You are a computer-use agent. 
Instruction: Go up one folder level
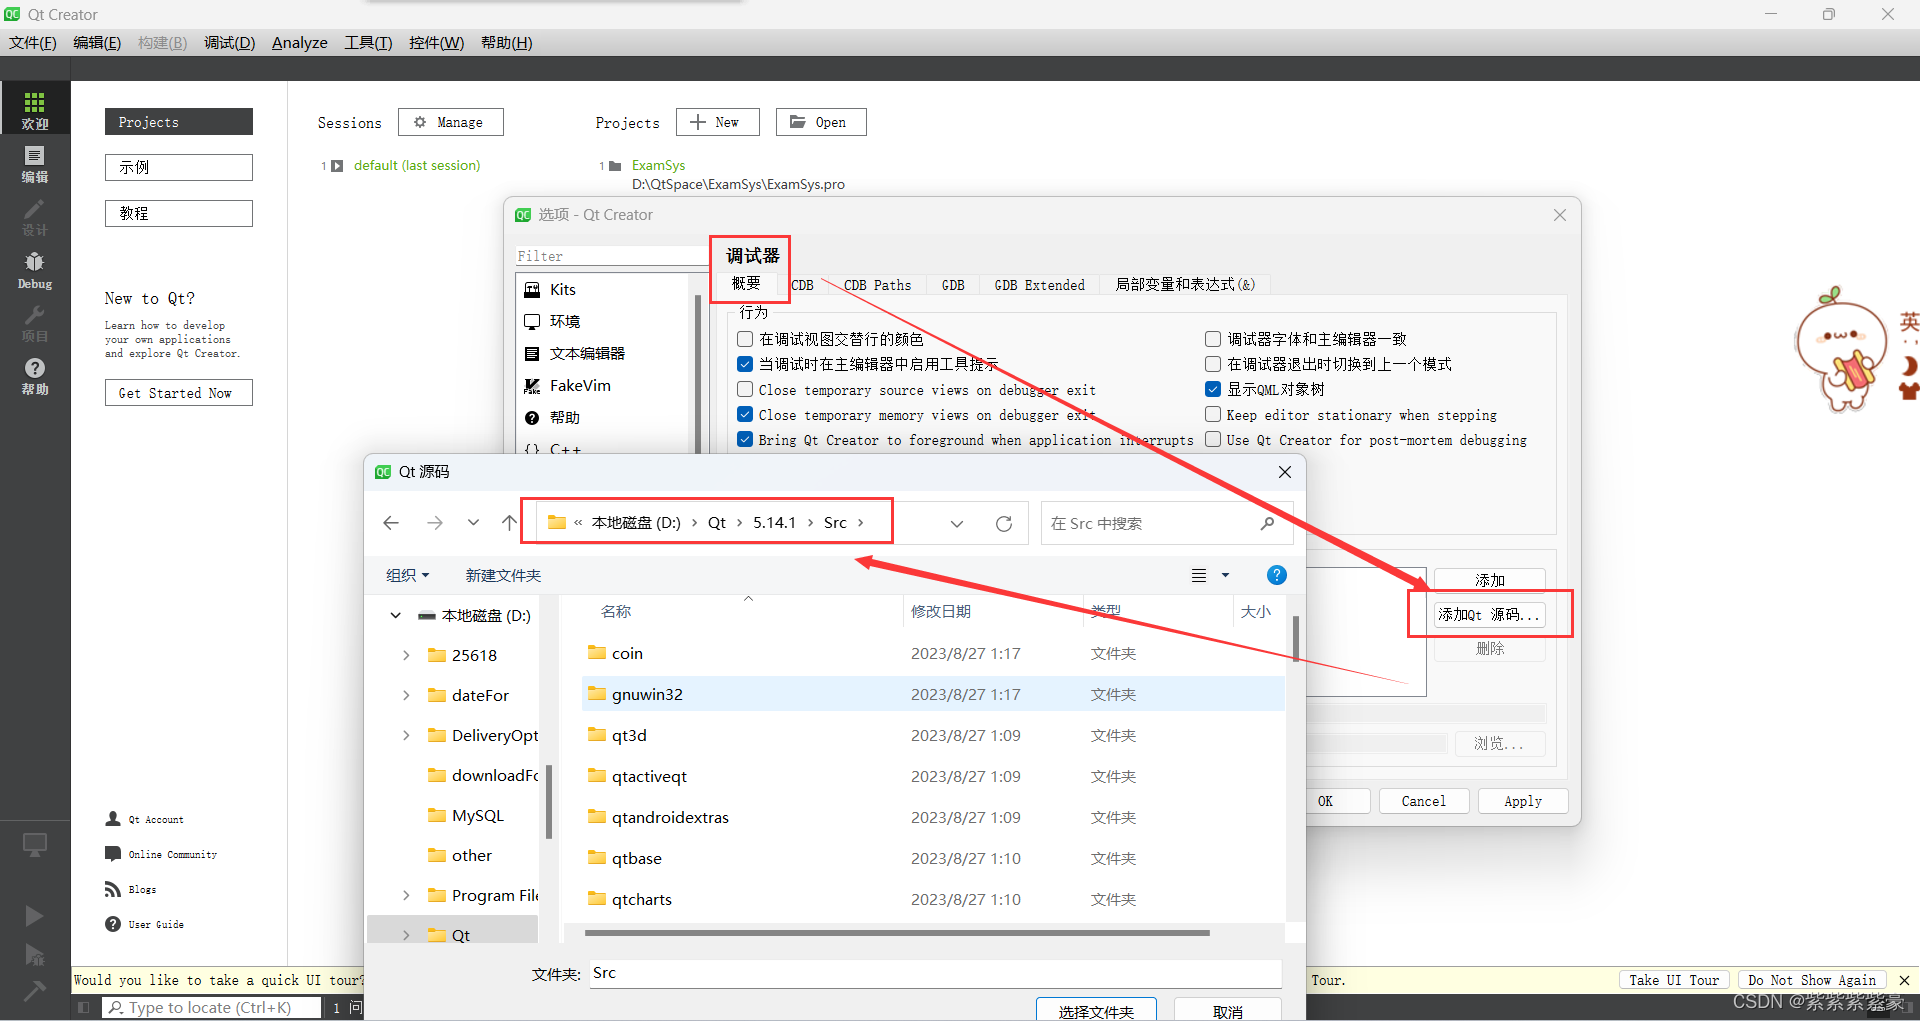(x=509, y=523)
